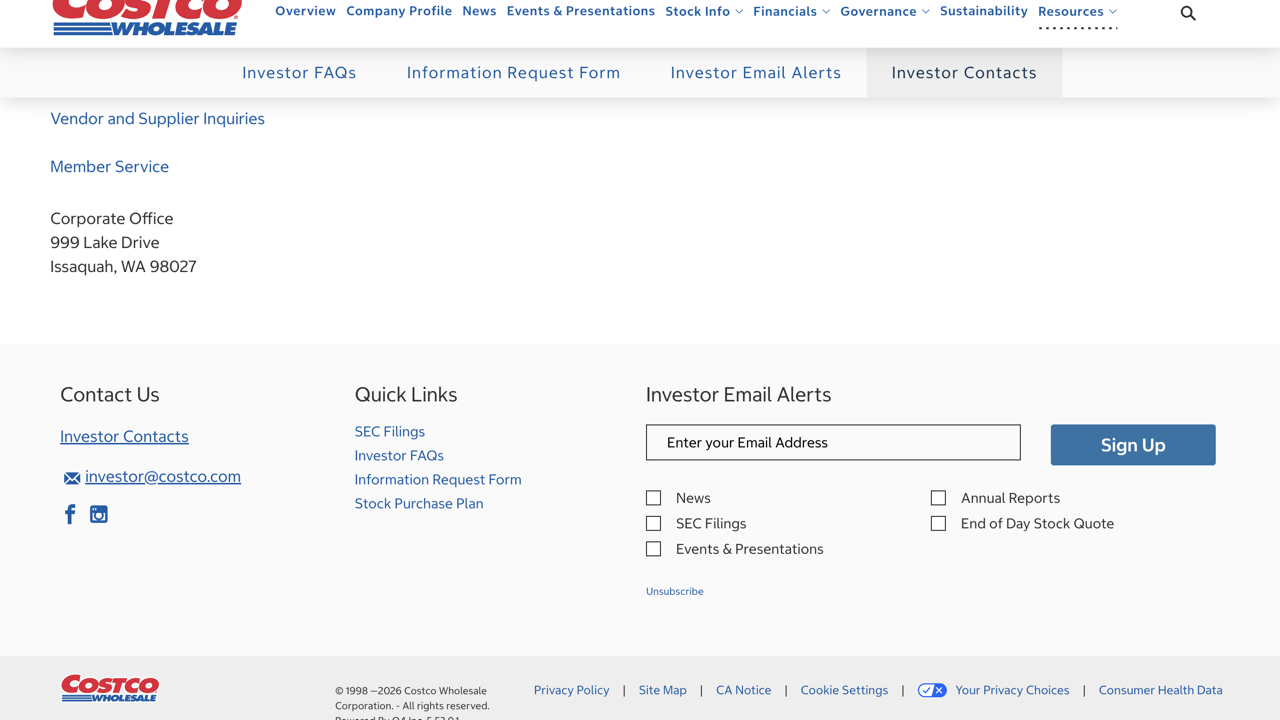Open Your Privacy Choices link

point(1012,690)
